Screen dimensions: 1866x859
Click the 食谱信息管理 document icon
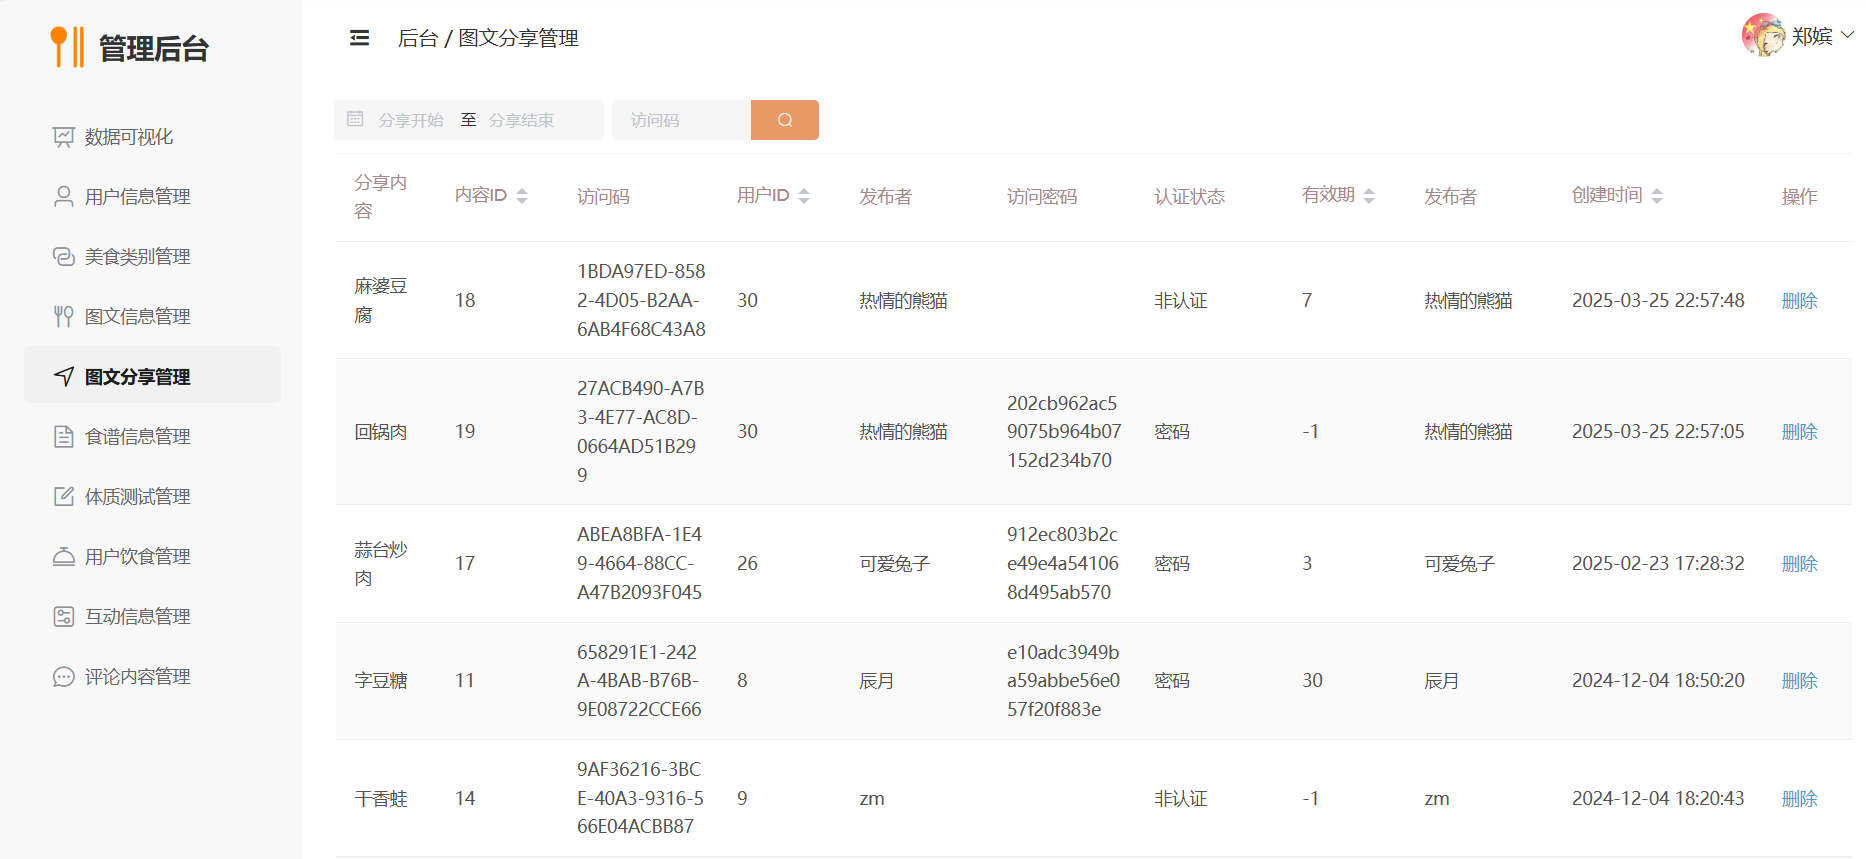63,437
